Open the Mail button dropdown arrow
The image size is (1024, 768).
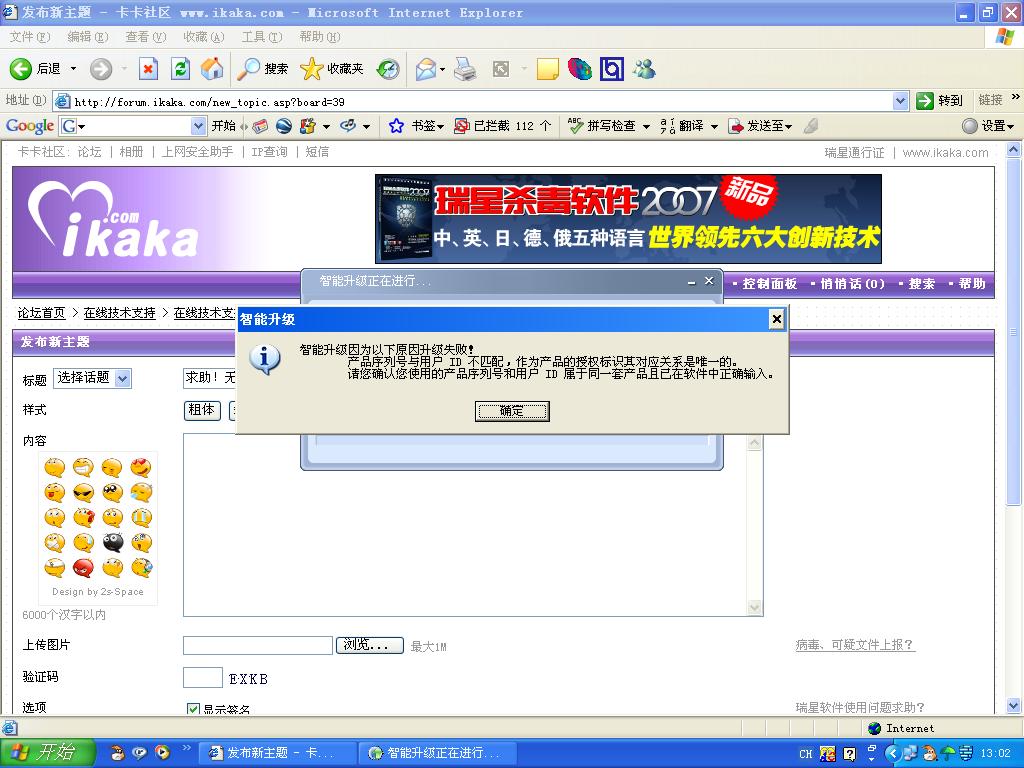[443, 69]
